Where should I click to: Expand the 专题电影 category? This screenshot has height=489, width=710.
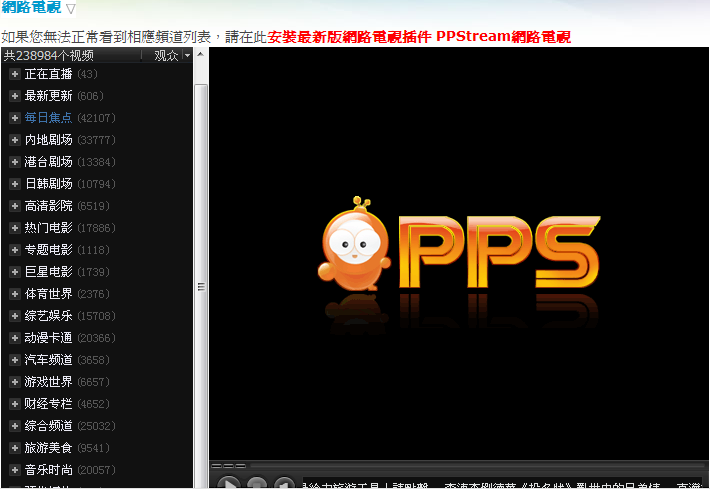[x=14, y=250]
